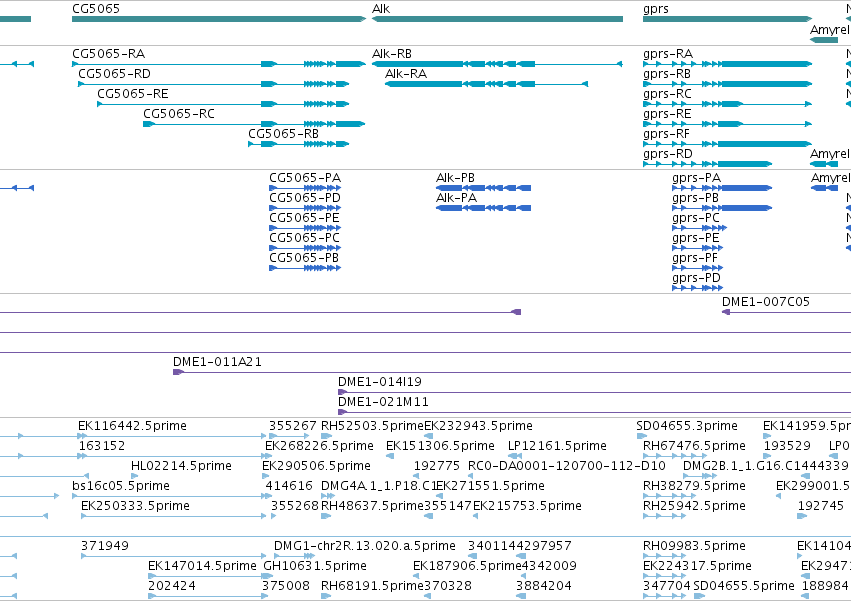Select the SD04655.5prime label
851x601 pixels.
[x=744, y=586]
